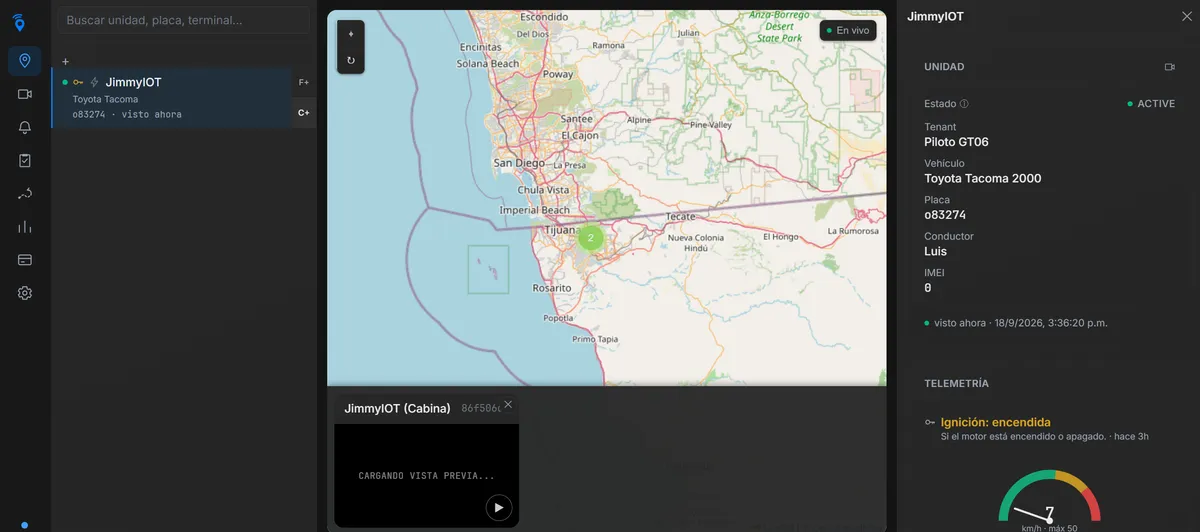The image size is (1200, 532).
Task: Play the Cabina camera preview
Action: pos(498,507)
